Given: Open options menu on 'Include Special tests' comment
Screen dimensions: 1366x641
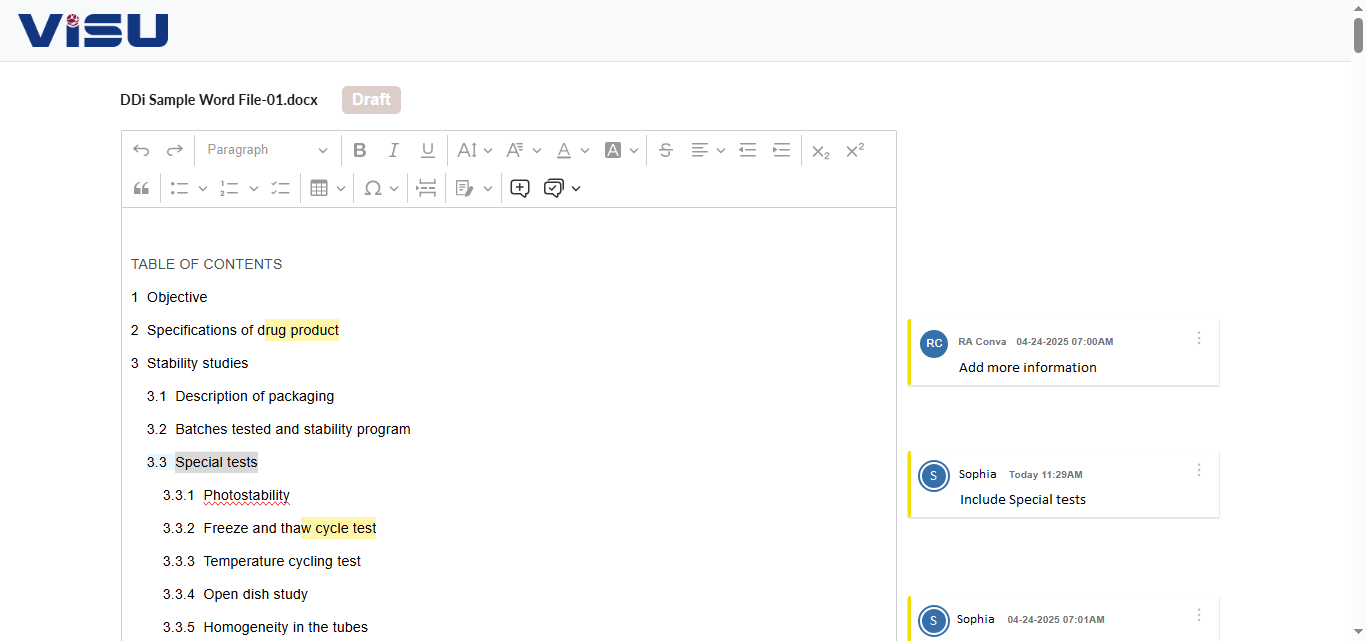Looking at the screenshot, I should 1199,470.
